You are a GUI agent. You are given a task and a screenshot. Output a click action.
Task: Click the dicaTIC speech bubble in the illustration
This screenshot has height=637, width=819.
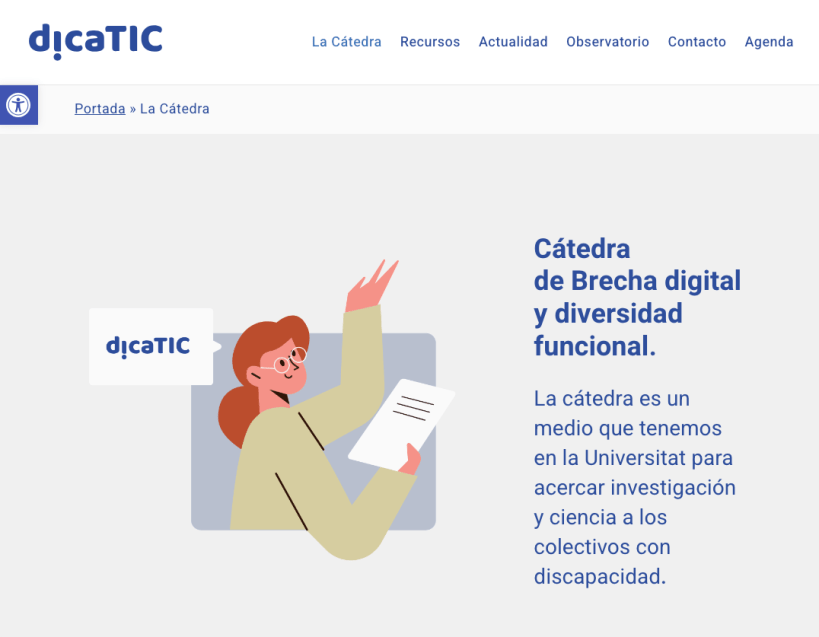150,346
